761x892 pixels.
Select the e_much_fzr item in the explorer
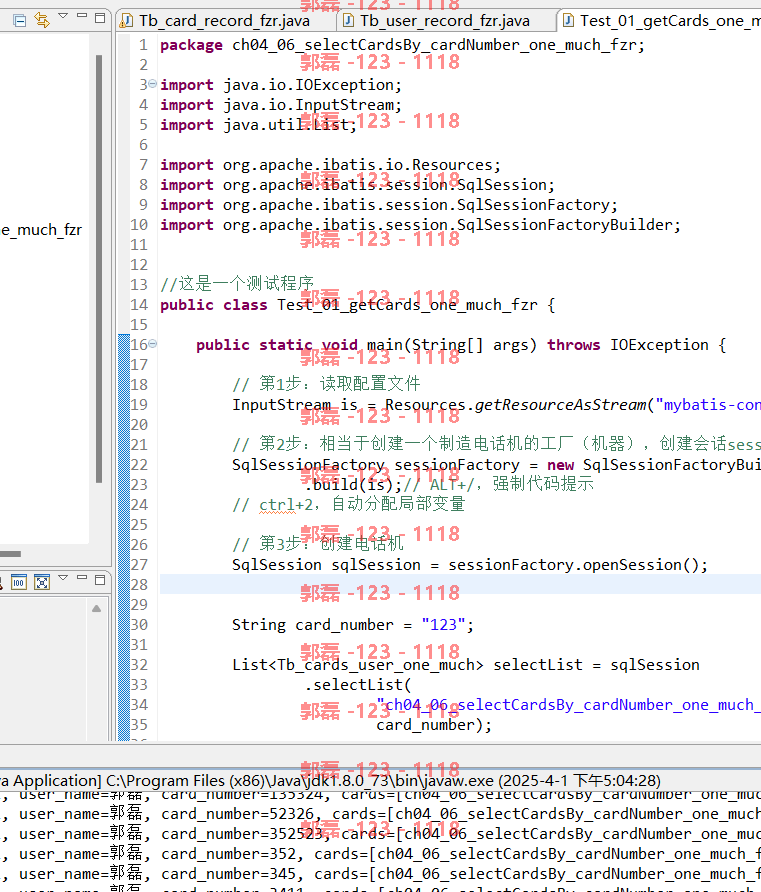coord(41,230)
